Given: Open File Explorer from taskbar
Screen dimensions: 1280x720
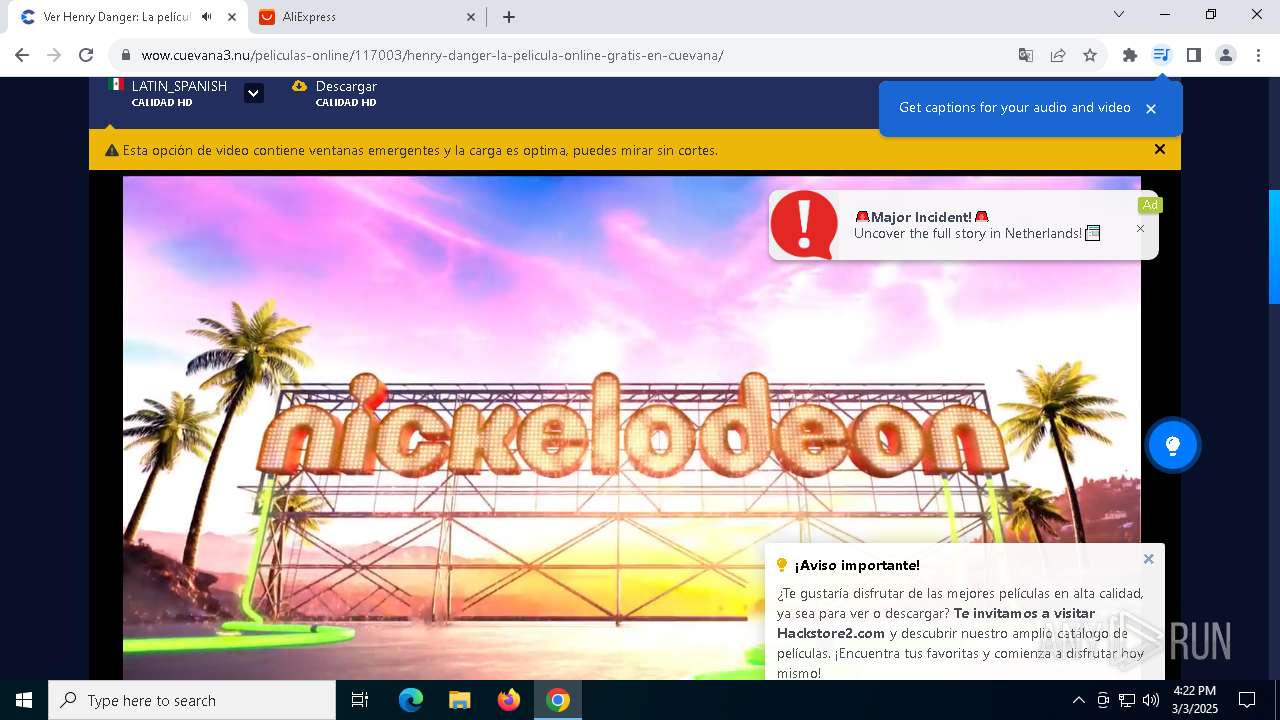Looking at the screenshot, I should click(x=459, y=700).
